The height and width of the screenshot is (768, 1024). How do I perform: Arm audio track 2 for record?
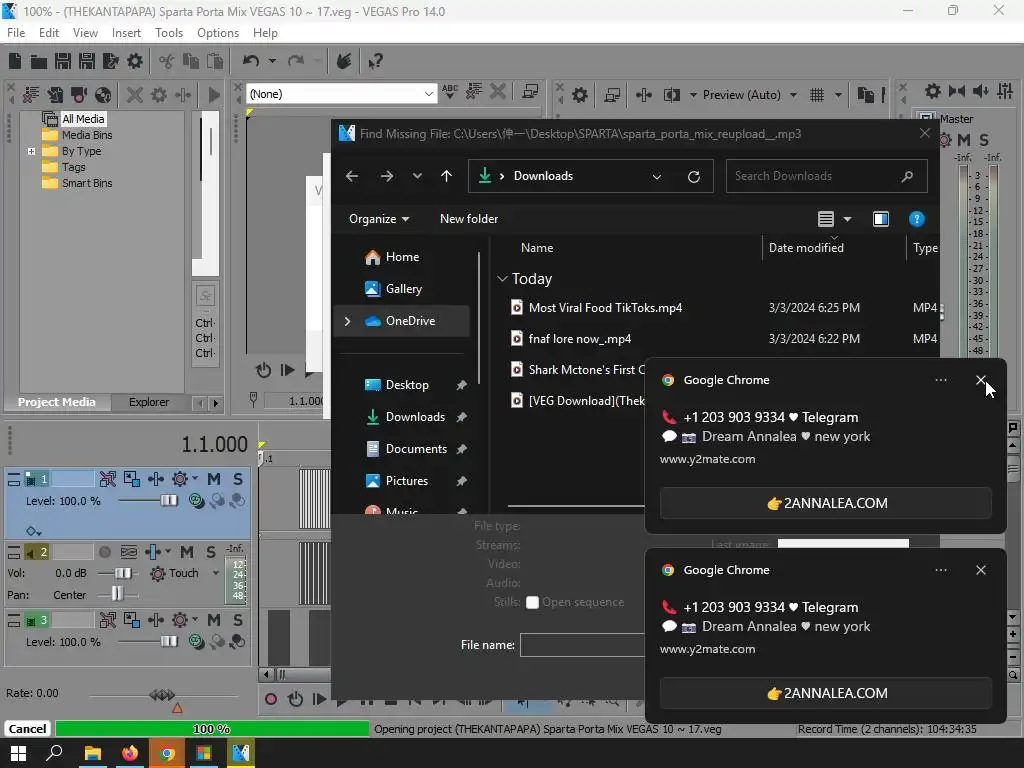[104, 552]
